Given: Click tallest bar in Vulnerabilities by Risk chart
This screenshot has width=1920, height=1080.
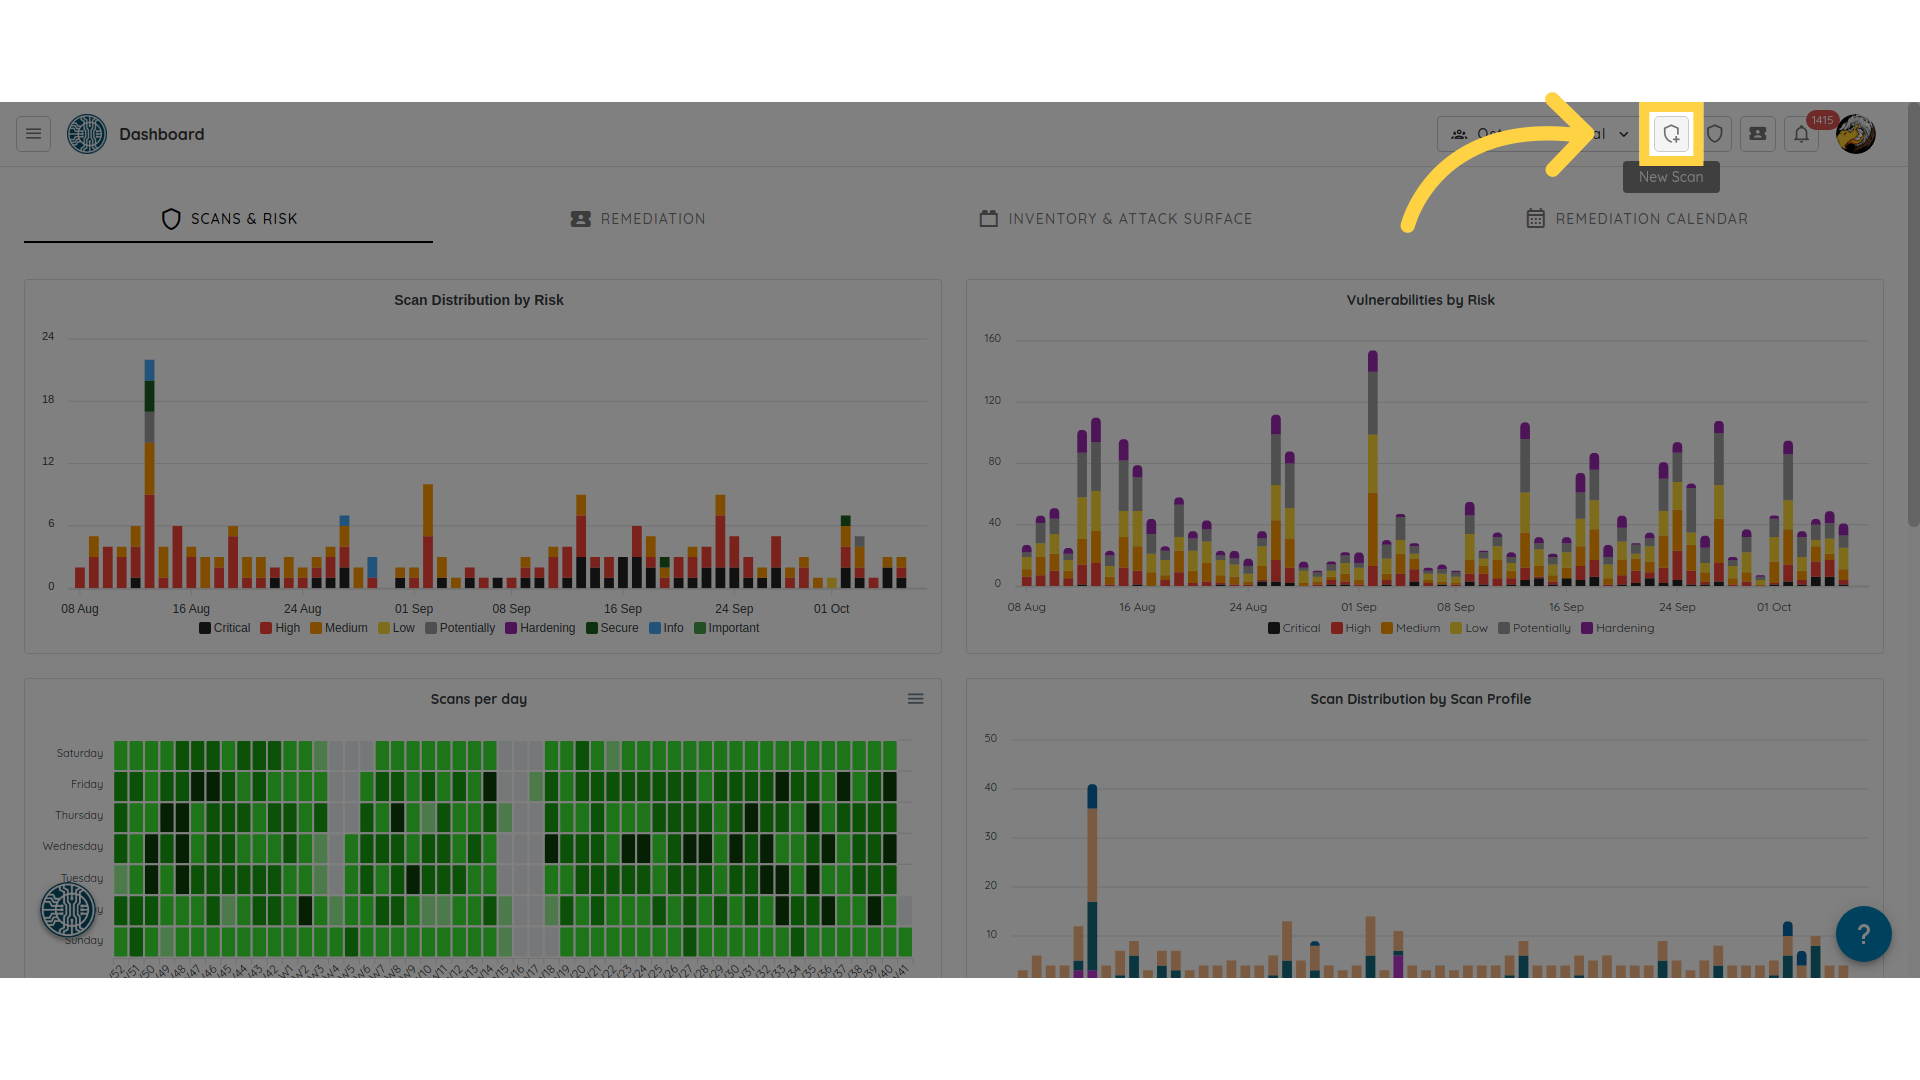Looking at the screenshot, I should (x=1373, y=468).
